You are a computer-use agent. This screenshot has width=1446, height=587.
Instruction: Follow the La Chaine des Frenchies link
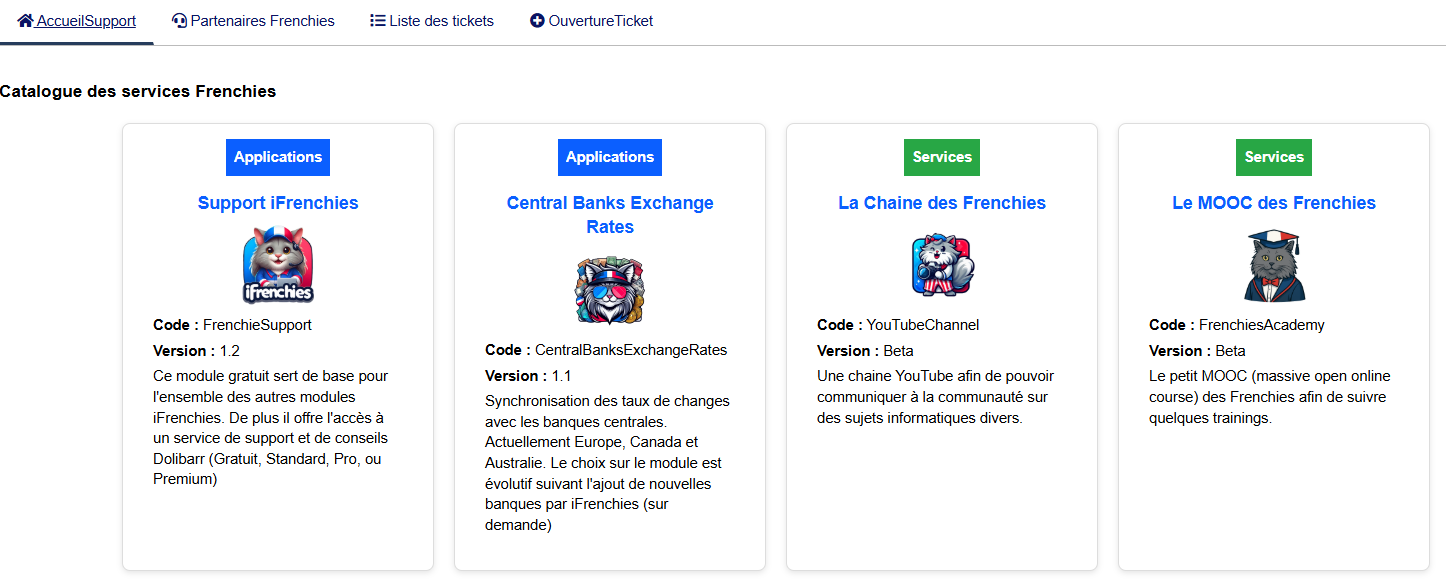pos(942,203)
